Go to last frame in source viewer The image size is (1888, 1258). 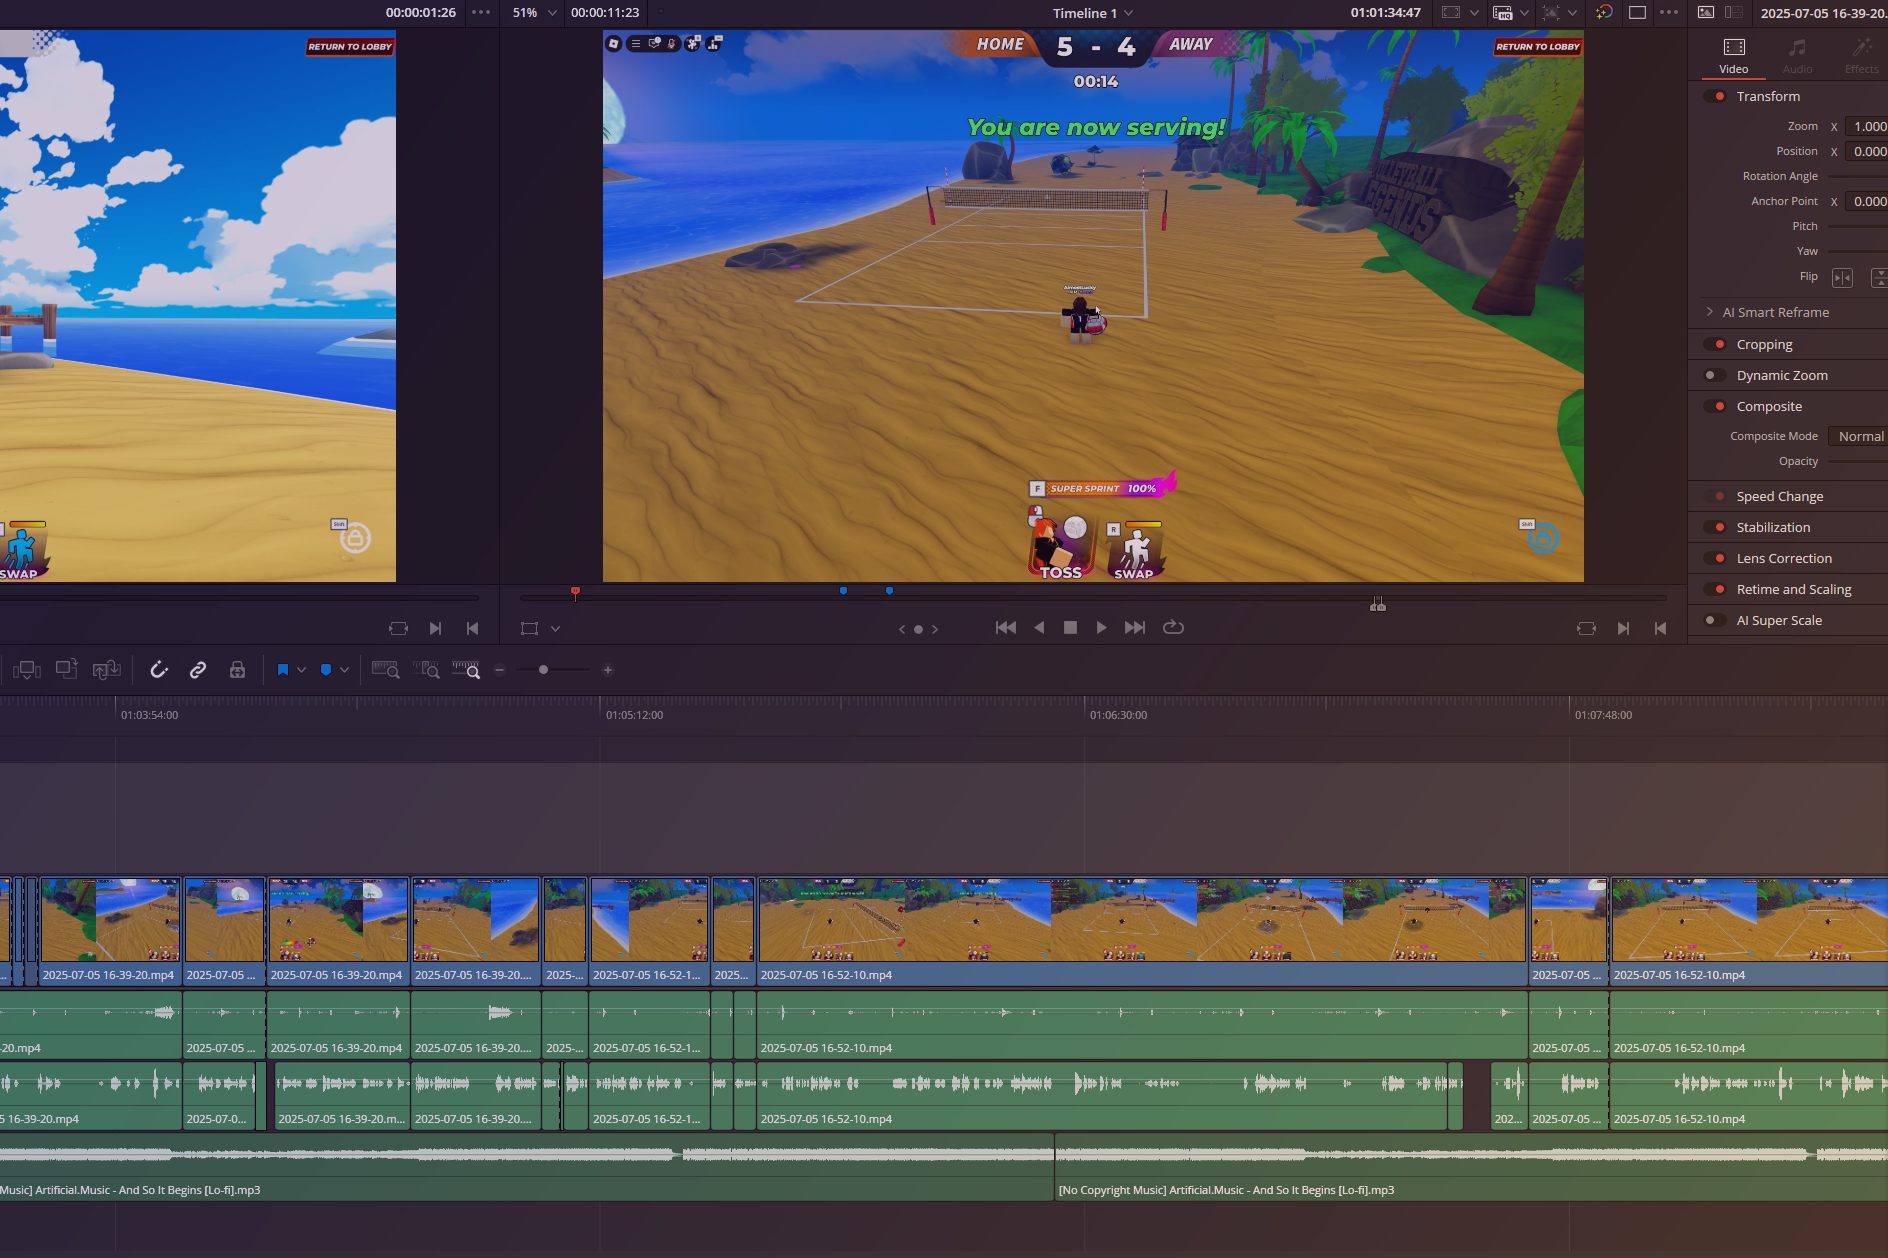point(435,628)
